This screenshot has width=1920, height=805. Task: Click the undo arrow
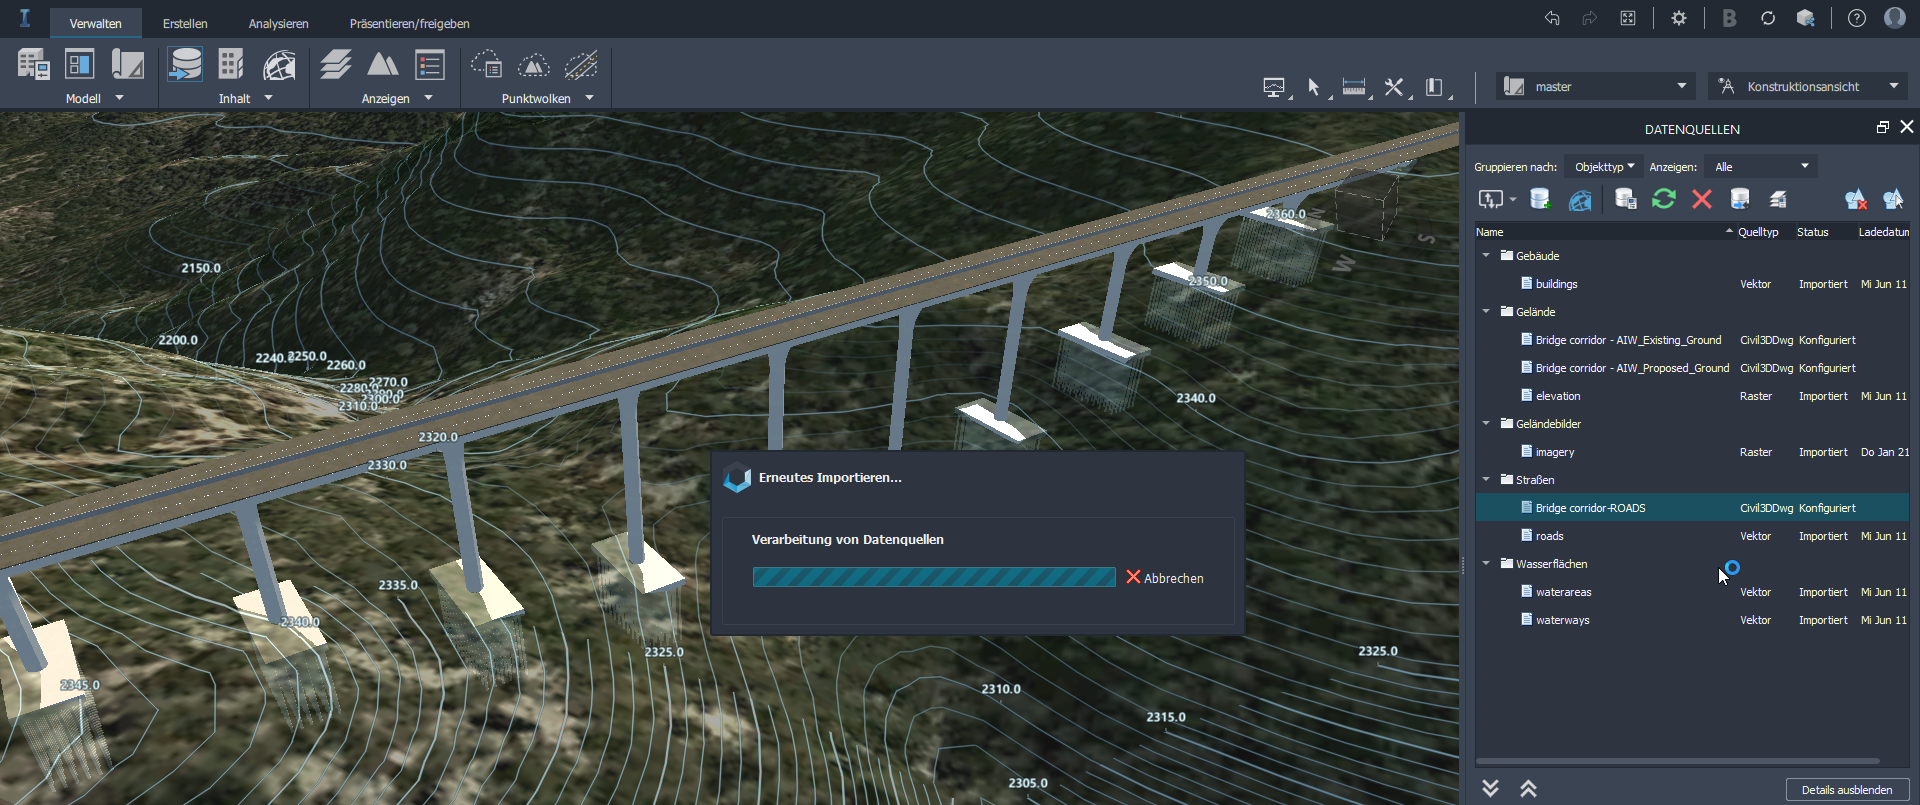coord(1552,18)
